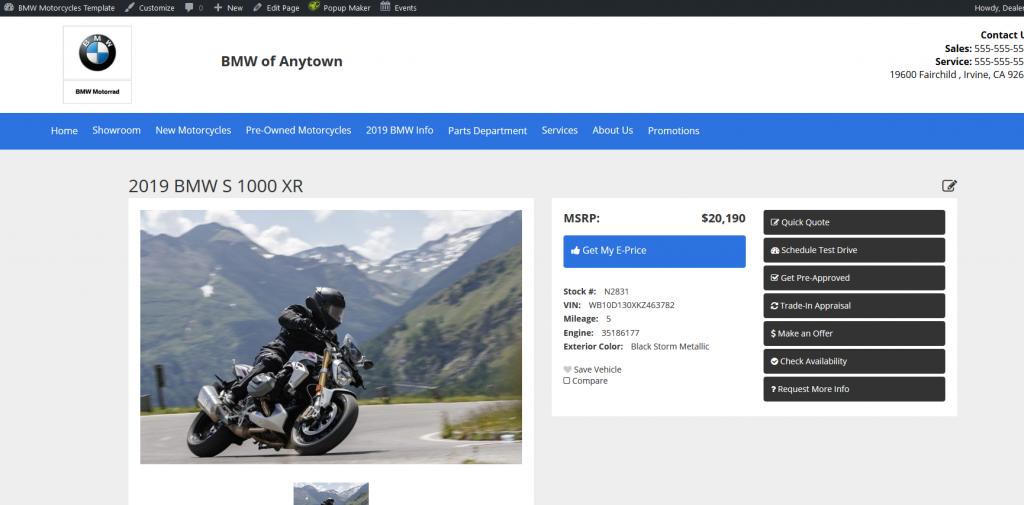1024x505 pixels.
Task: Select the small motorcycle thumbnail below photo
Action: (331, 494)
